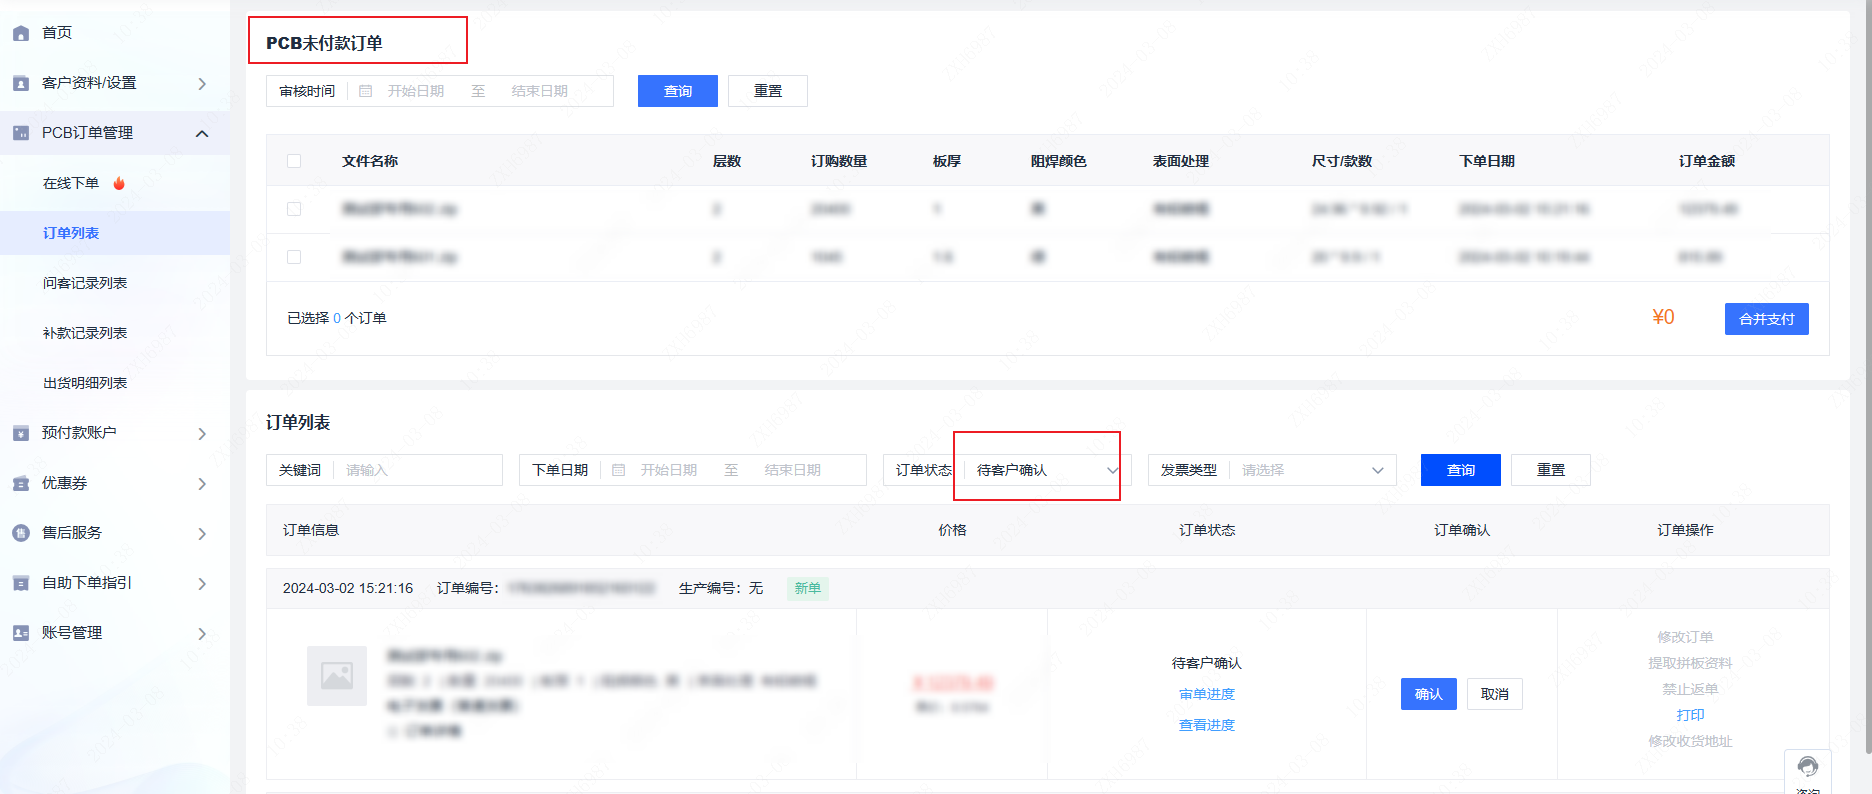Screen dimensions: 1872x794
Task: Click the coupon icon in sidebar
Action: click(21, 483)
